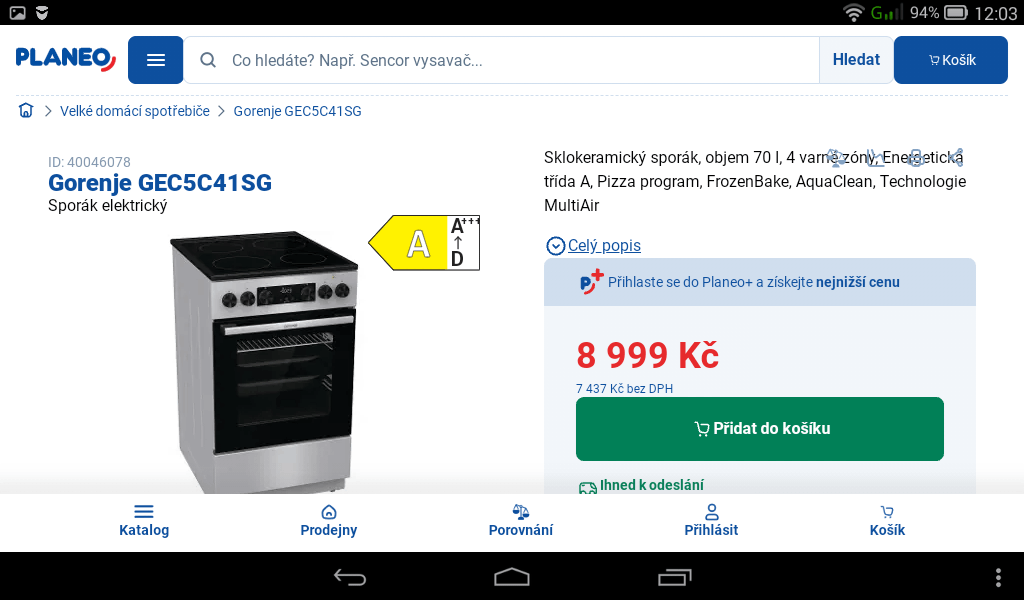Open the price history chart icon

pyautogui.click(x=876, y=157)
